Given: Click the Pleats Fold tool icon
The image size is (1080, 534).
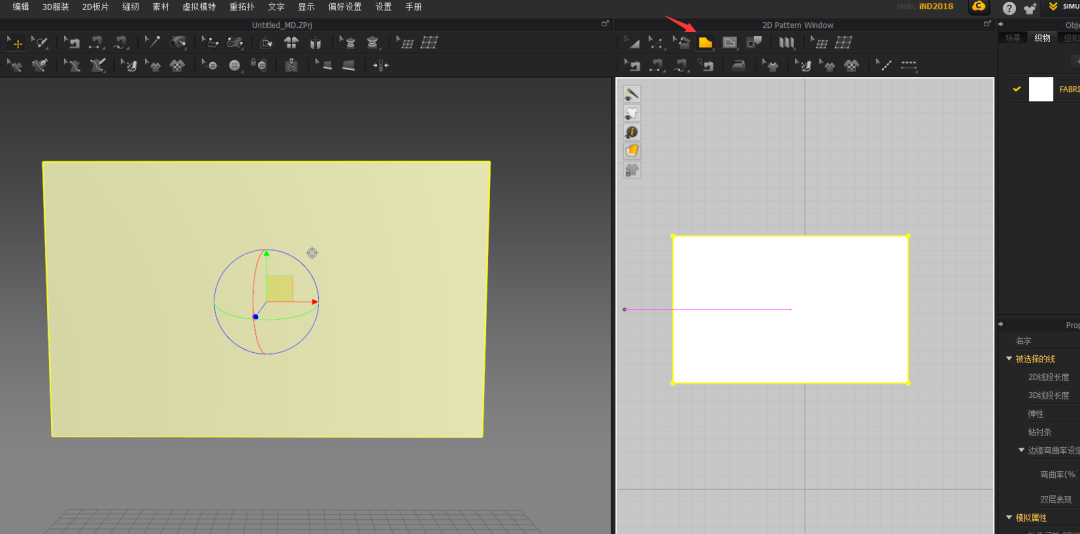Looking at the screenshot, I should (x=786, y=43).
